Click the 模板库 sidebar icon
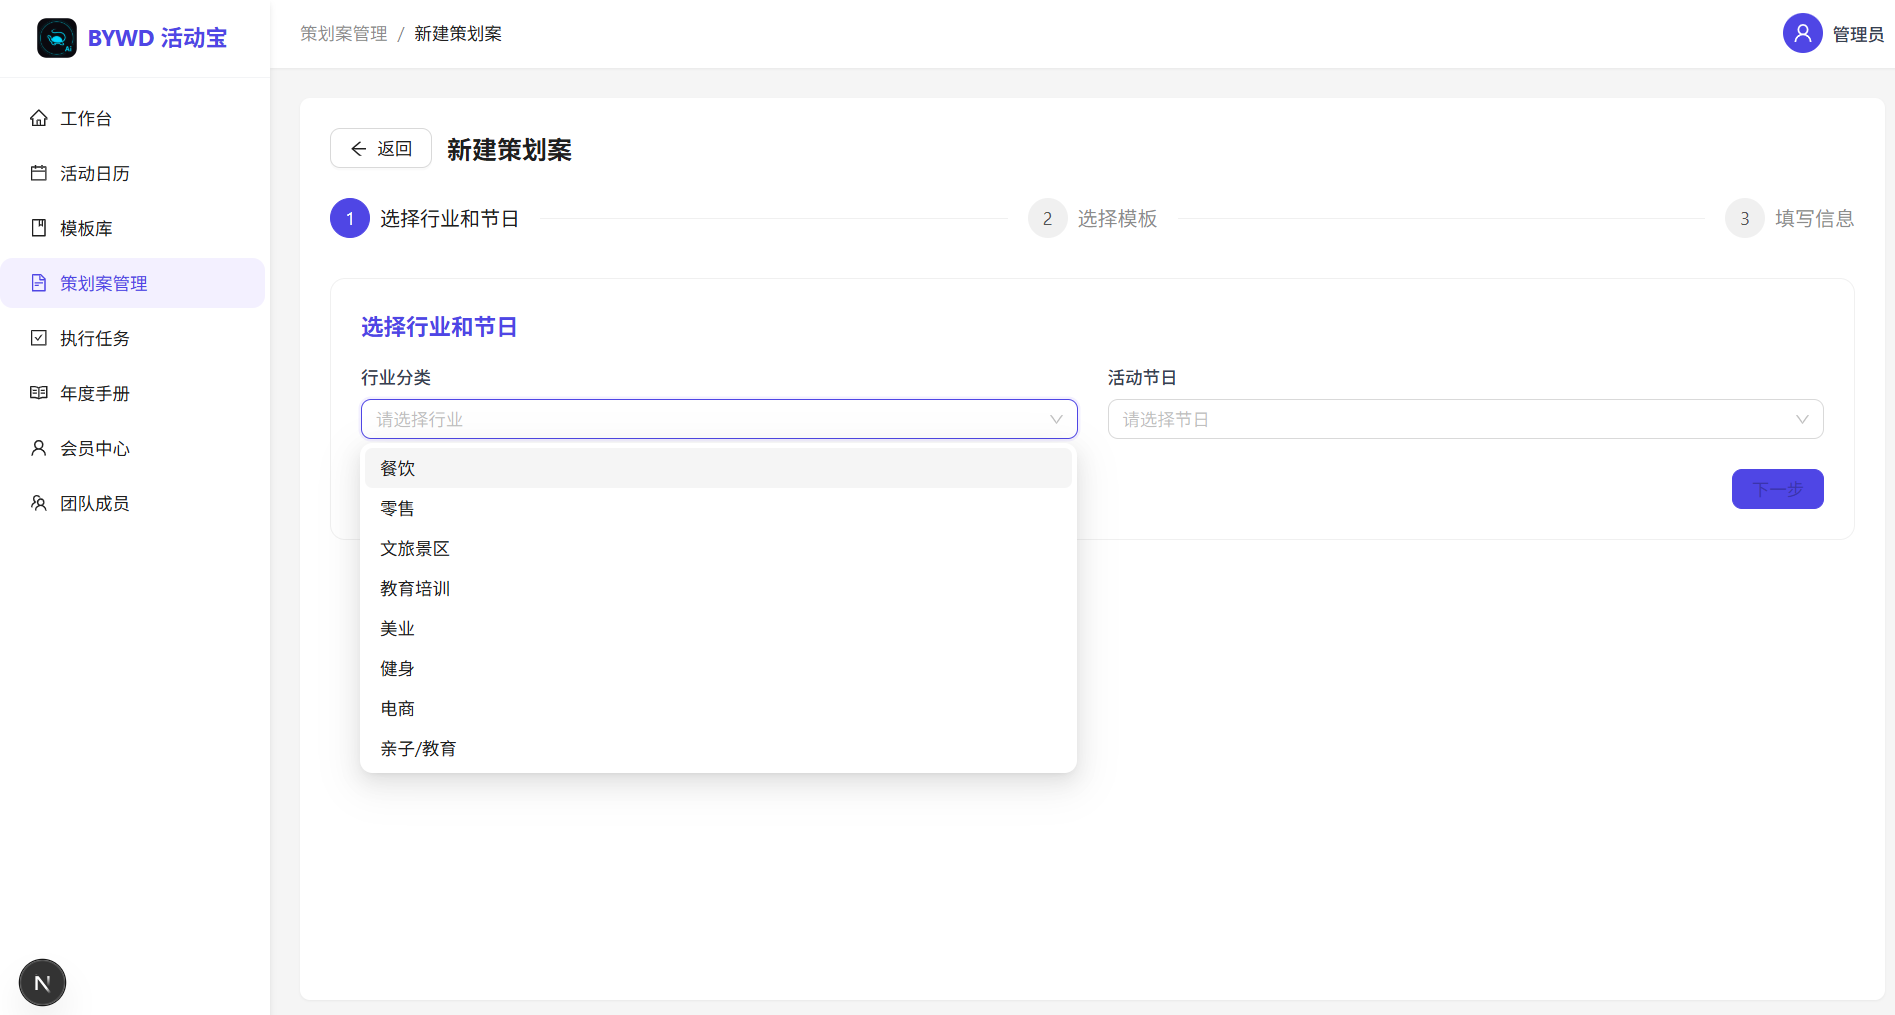Screen dimensions: 1895x1015 [x=39, y=228]
